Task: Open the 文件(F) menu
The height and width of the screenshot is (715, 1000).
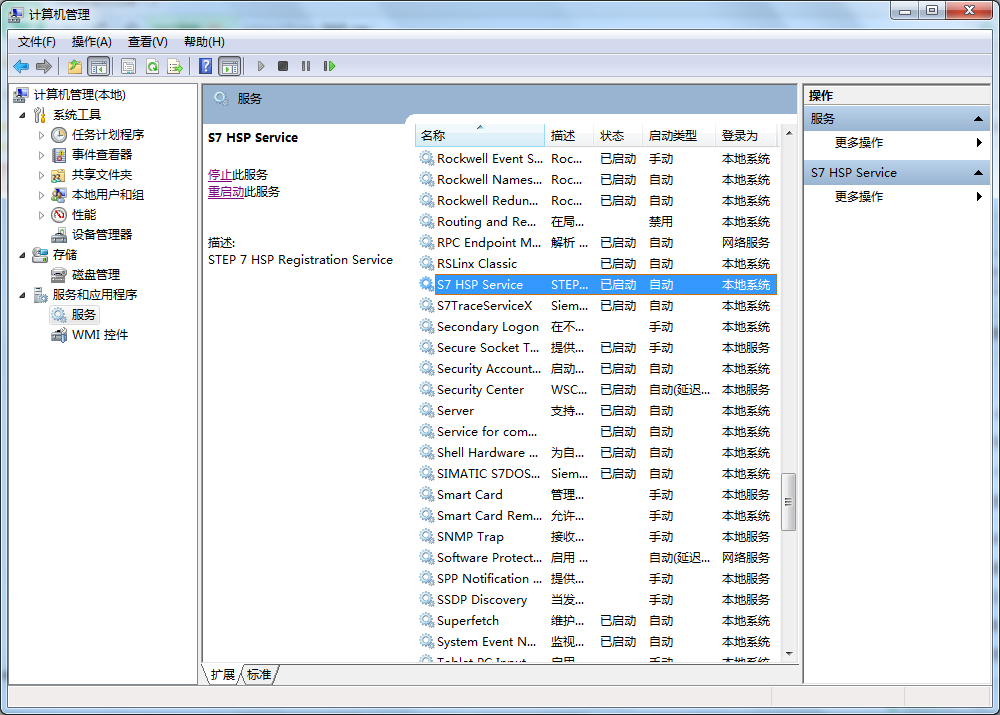Action: tap(36, 42)
